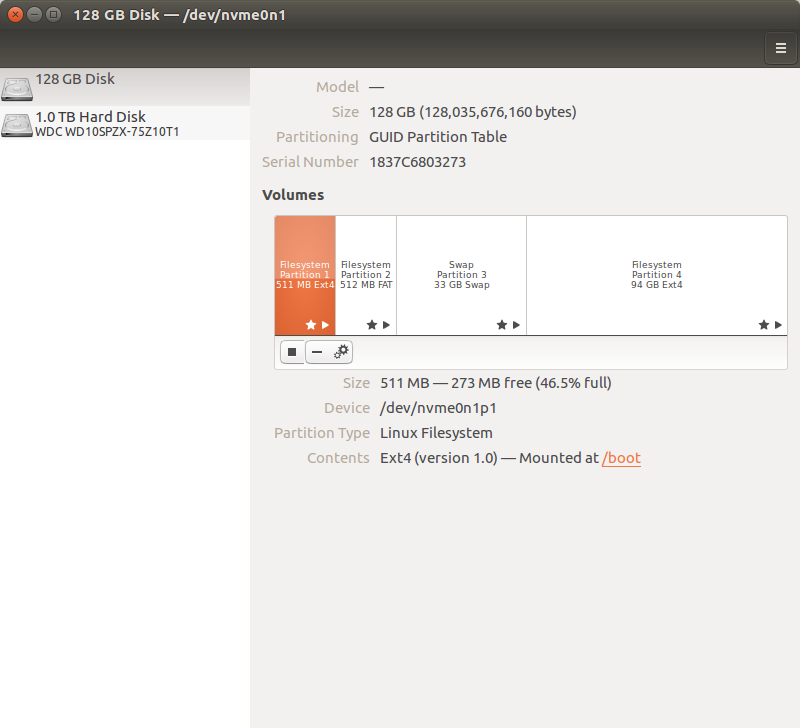The height and width of the screenshot is (728, 800).
Task: Click the play triangle icon on Partition 1
Action: pos(326,325)
